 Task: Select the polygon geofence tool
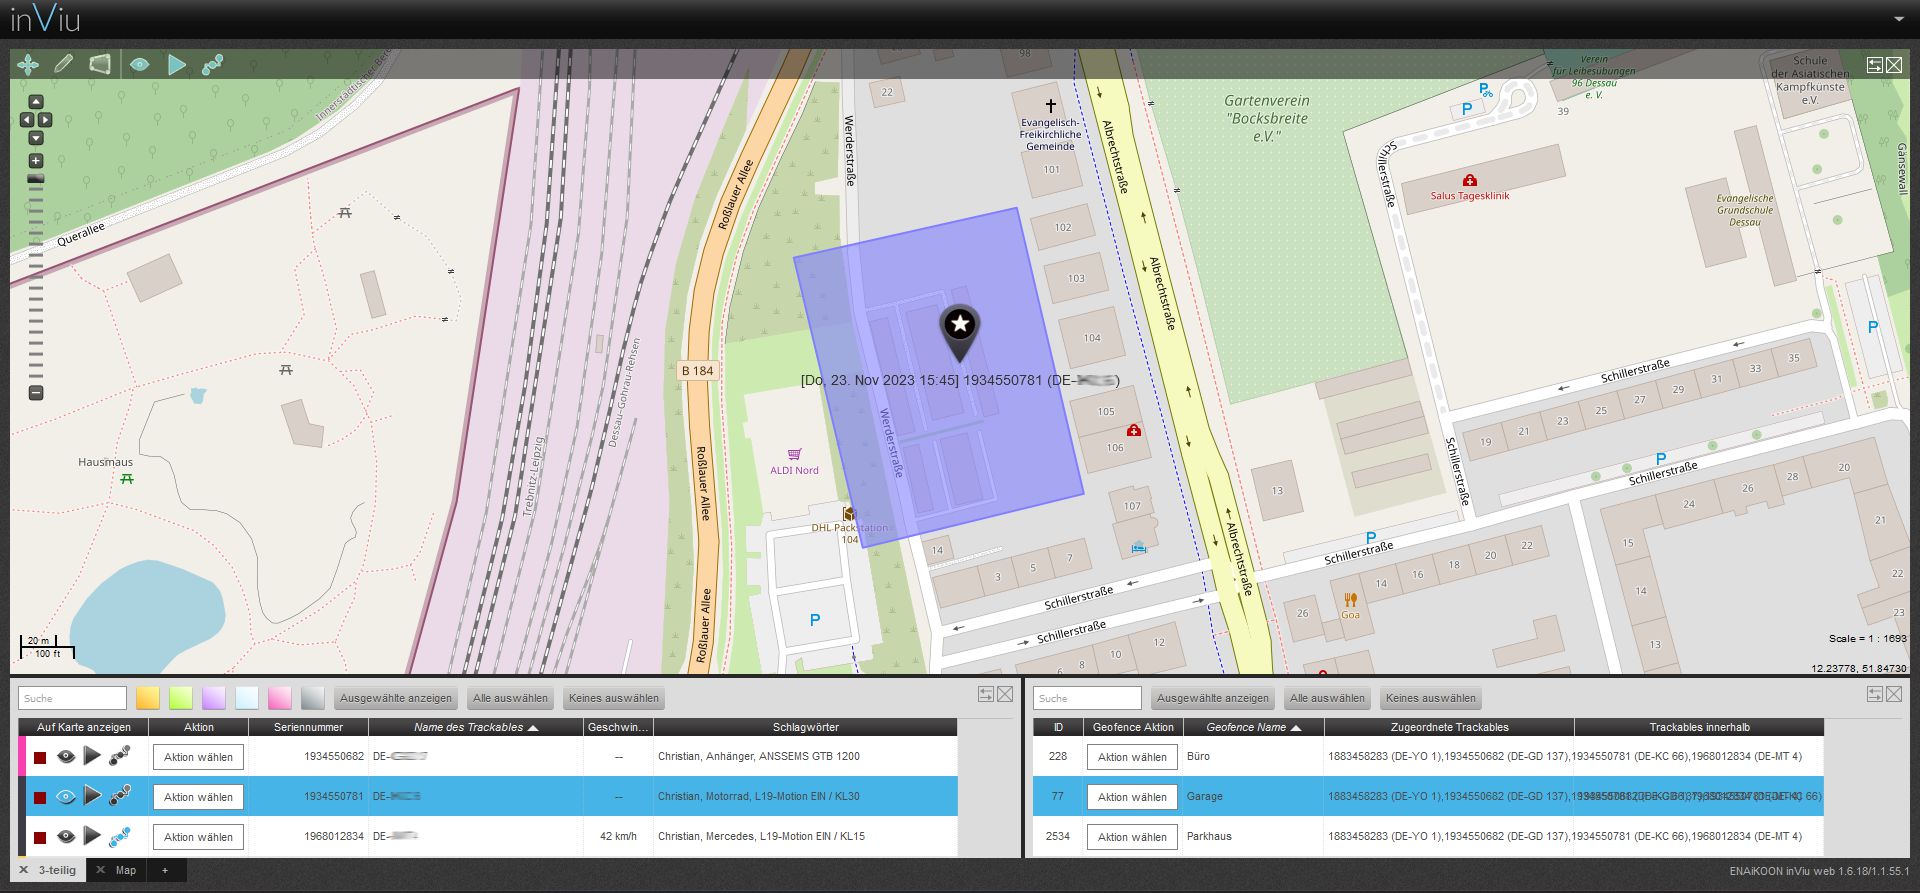pyautogui.click(x=99, y=65)
